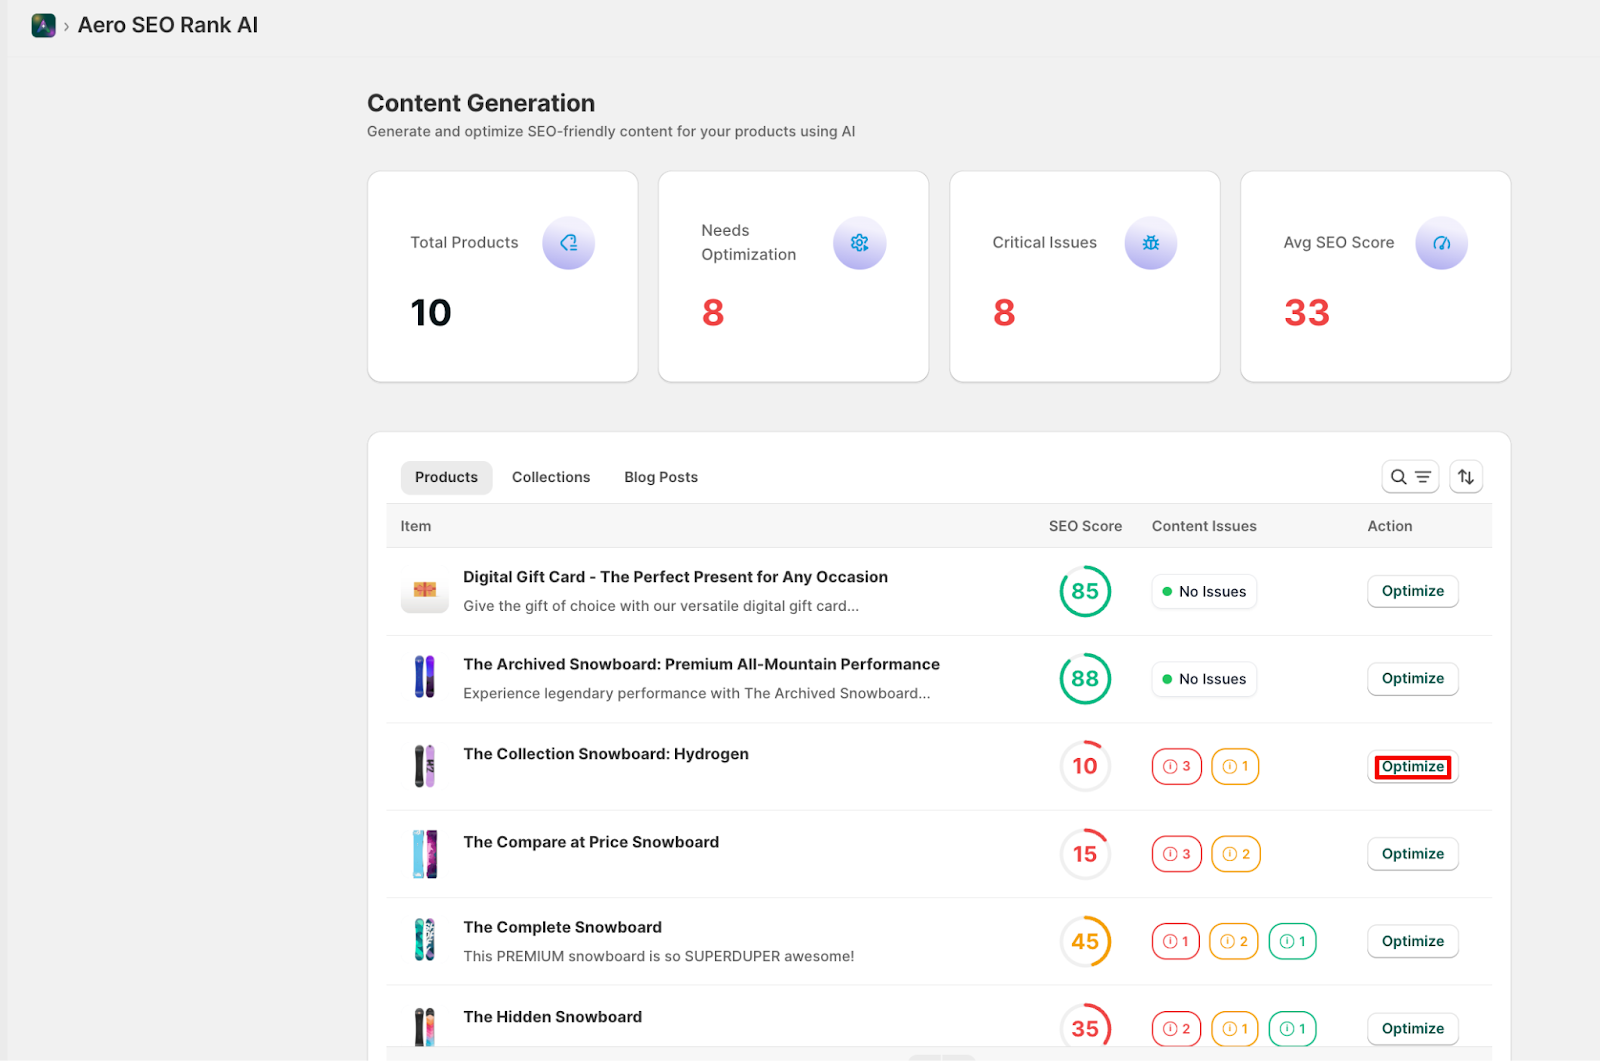Screen dimensions: 1600x1061
Task: Click No Issues badge for Archived Snowboard
Action: pyautogui.click(x=1203, y=679)
